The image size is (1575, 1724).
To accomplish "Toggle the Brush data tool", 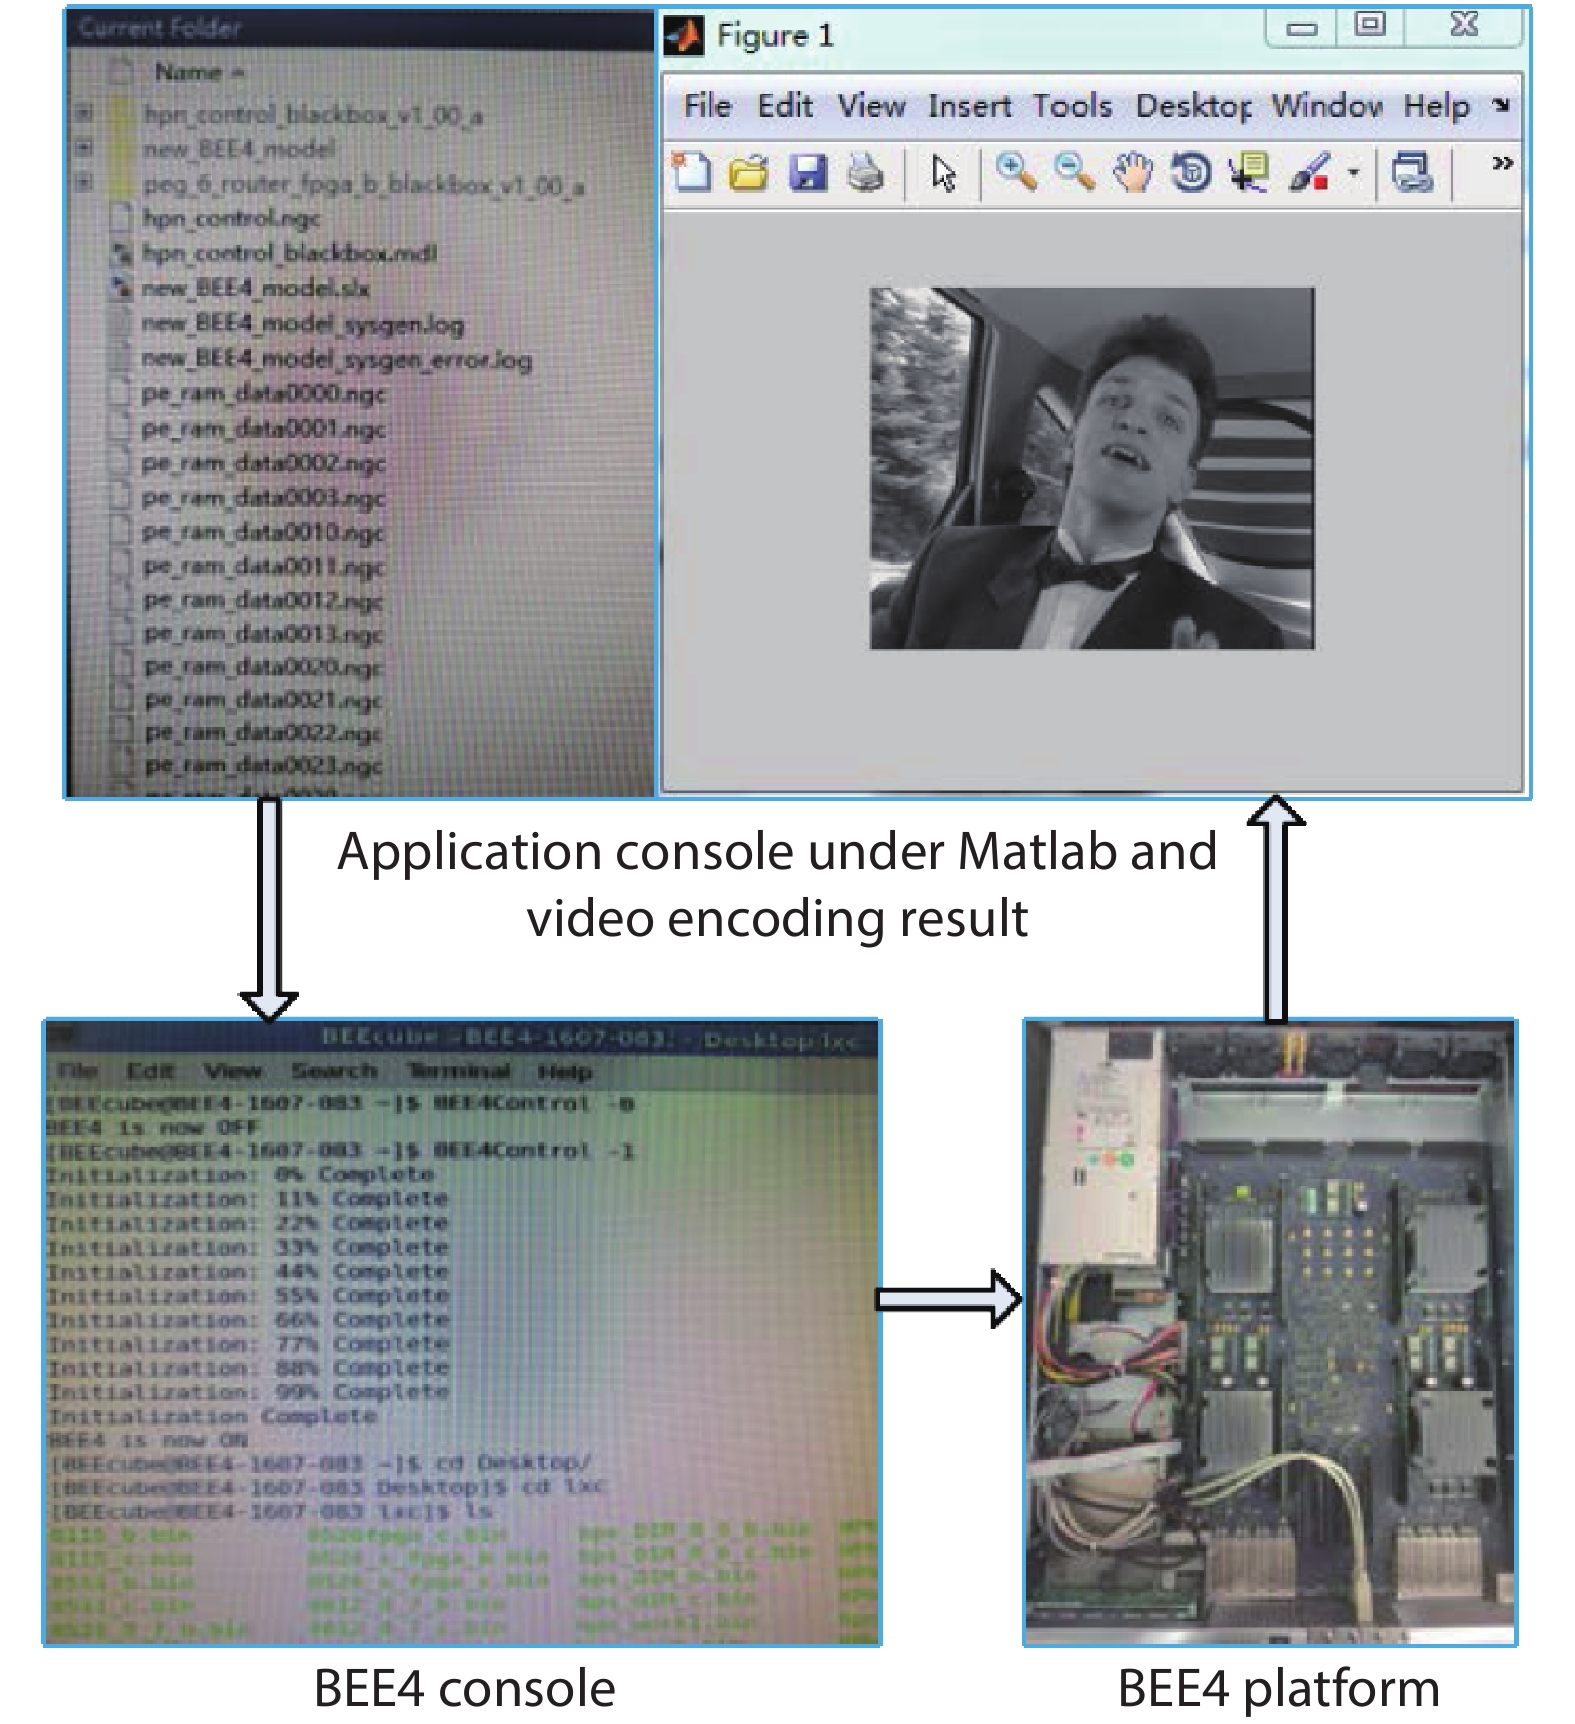I will (x=1309, y=173).
